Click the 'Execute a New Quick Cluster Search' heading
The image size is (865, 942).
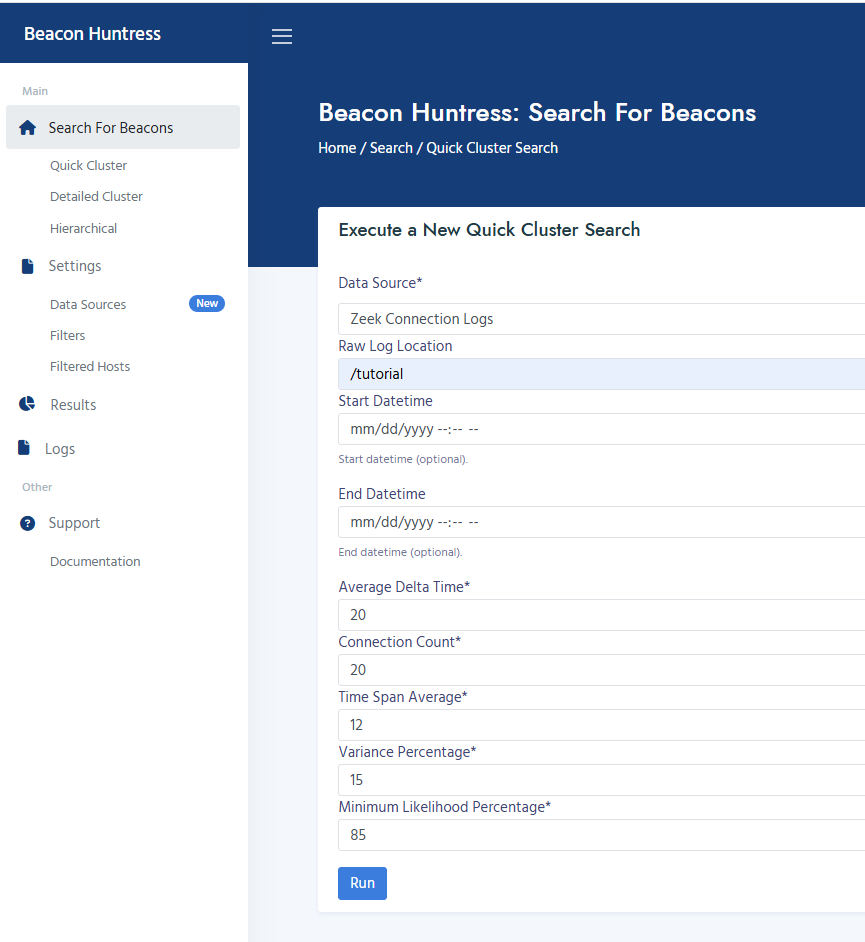(x=489, y=230)
